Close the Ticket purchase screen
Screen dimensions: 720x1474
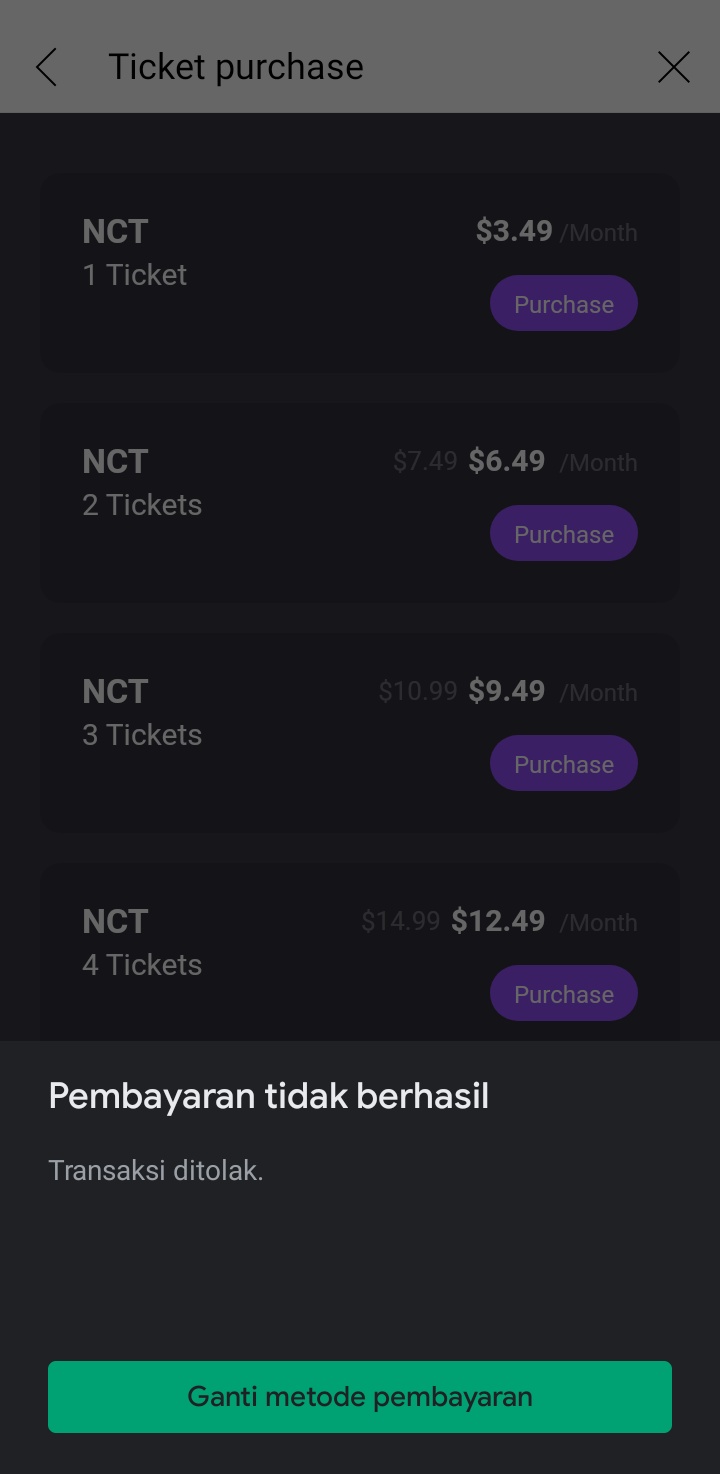click(674, 67)
